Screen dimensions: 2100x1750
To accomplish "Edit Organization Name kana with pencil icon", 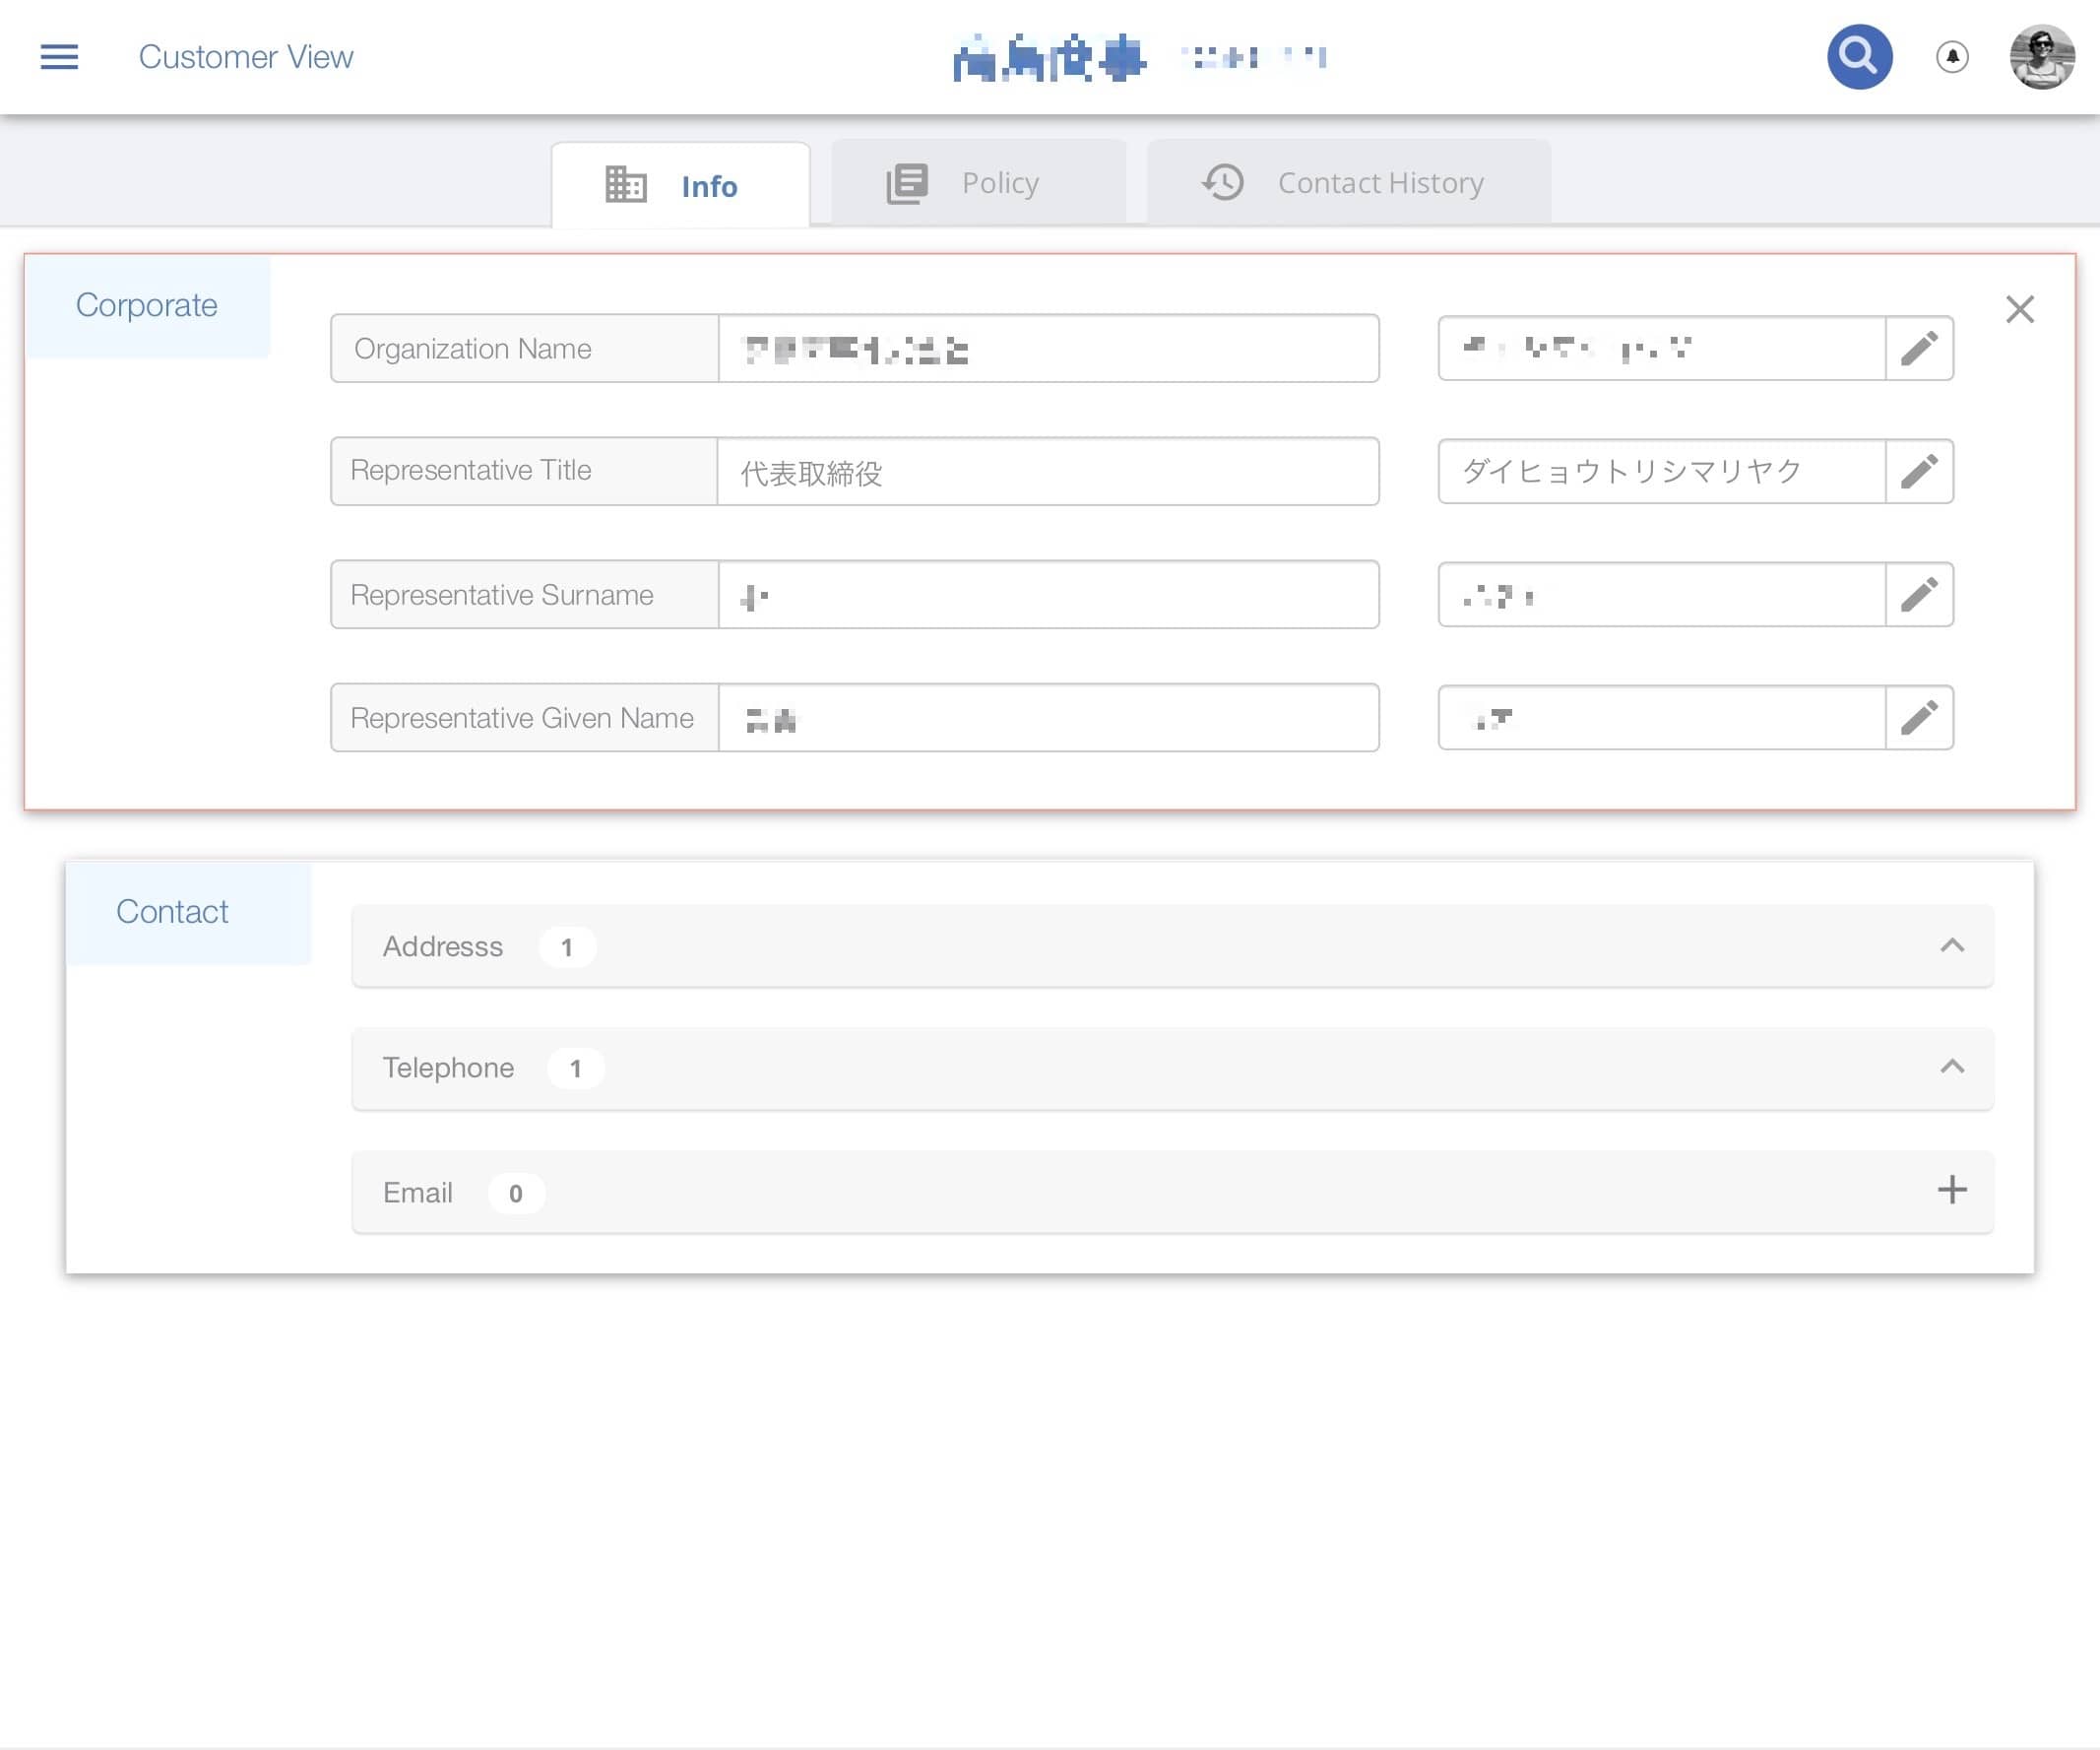I will pyautogui.click(x=1918, y=348).
